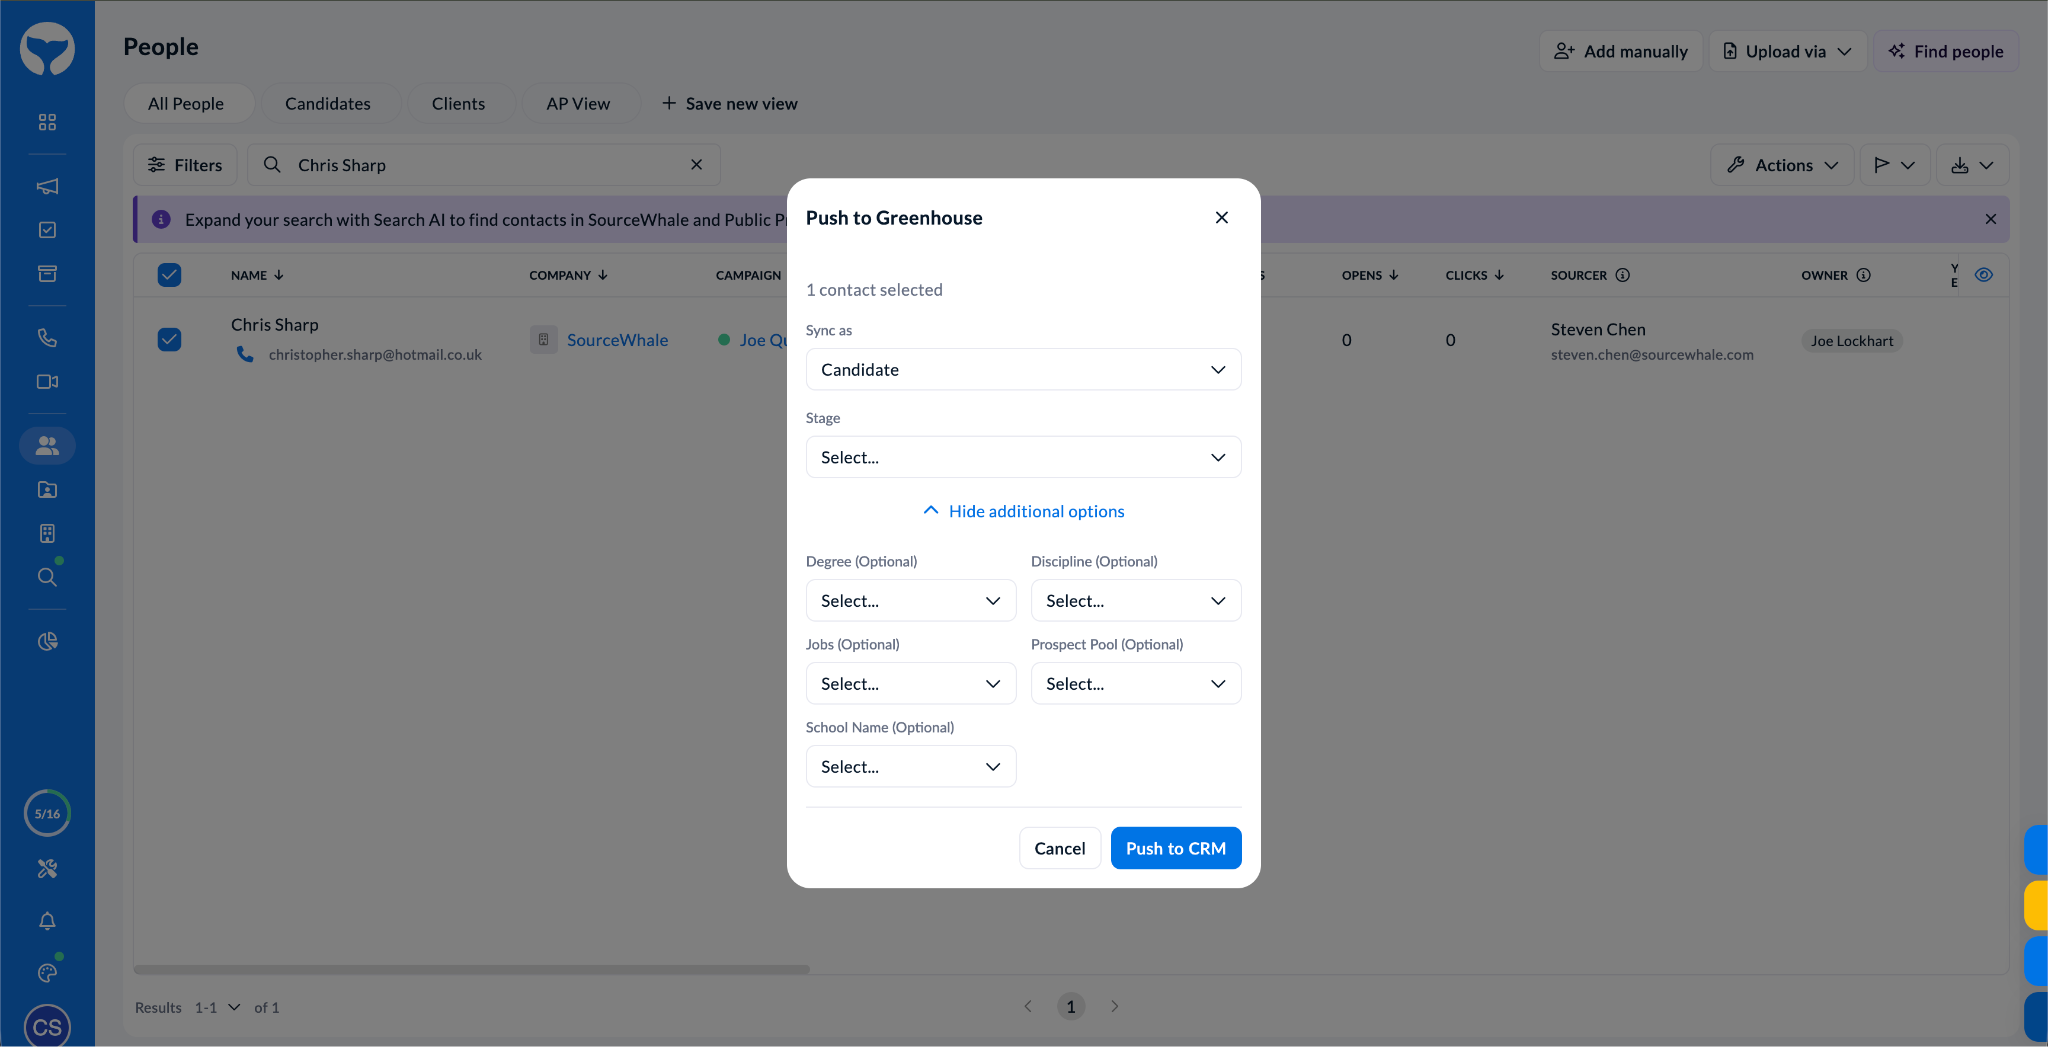Image resolution: width=2048 pixels, height=1047 pixels.
Task: Toggle the select-all checkbox in table header
Action: tap(170, 275)
